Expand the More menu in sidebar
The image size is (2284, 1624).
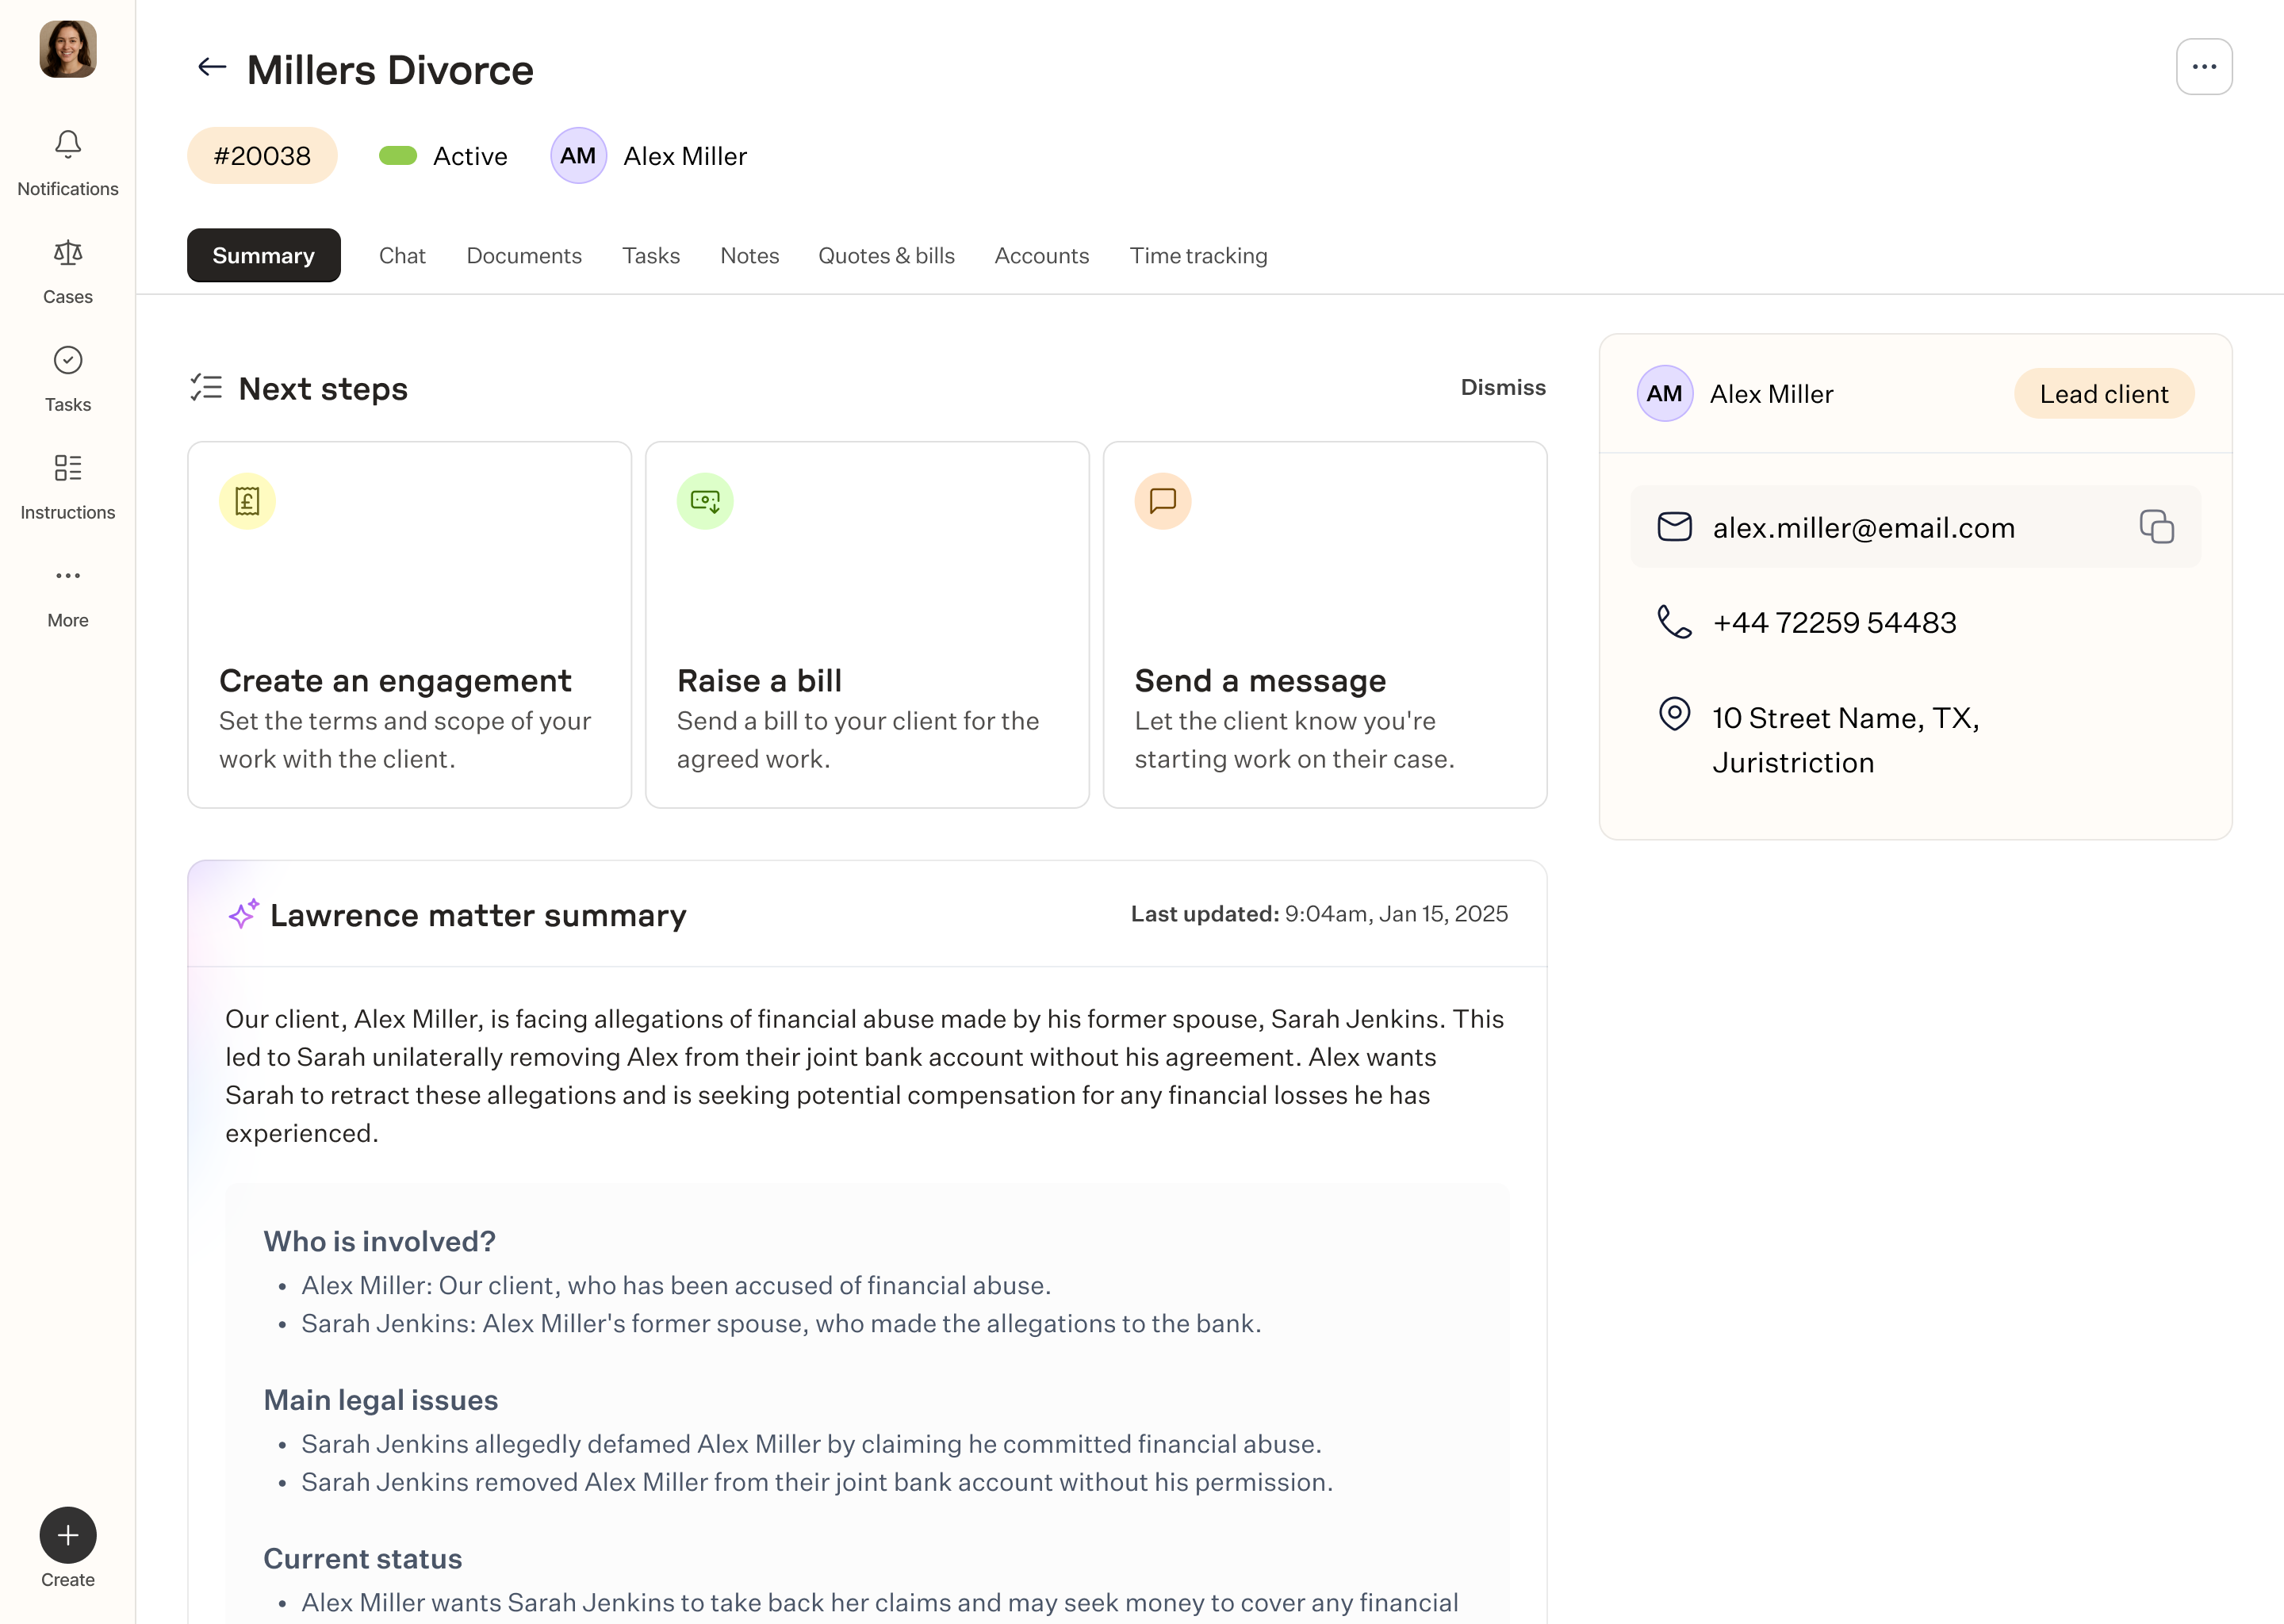(68, 576)
